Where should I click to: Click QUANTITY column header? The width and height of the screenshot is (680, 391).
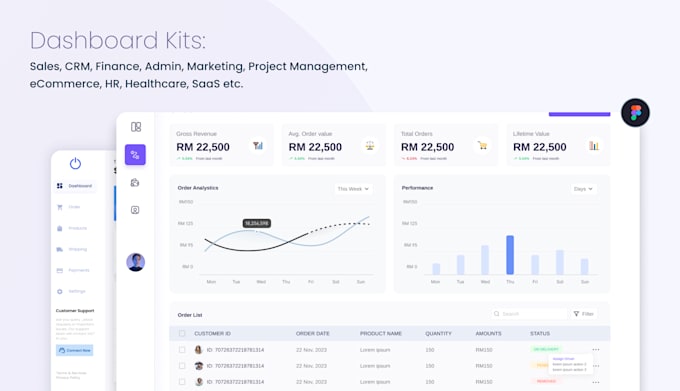coord(438,333)
